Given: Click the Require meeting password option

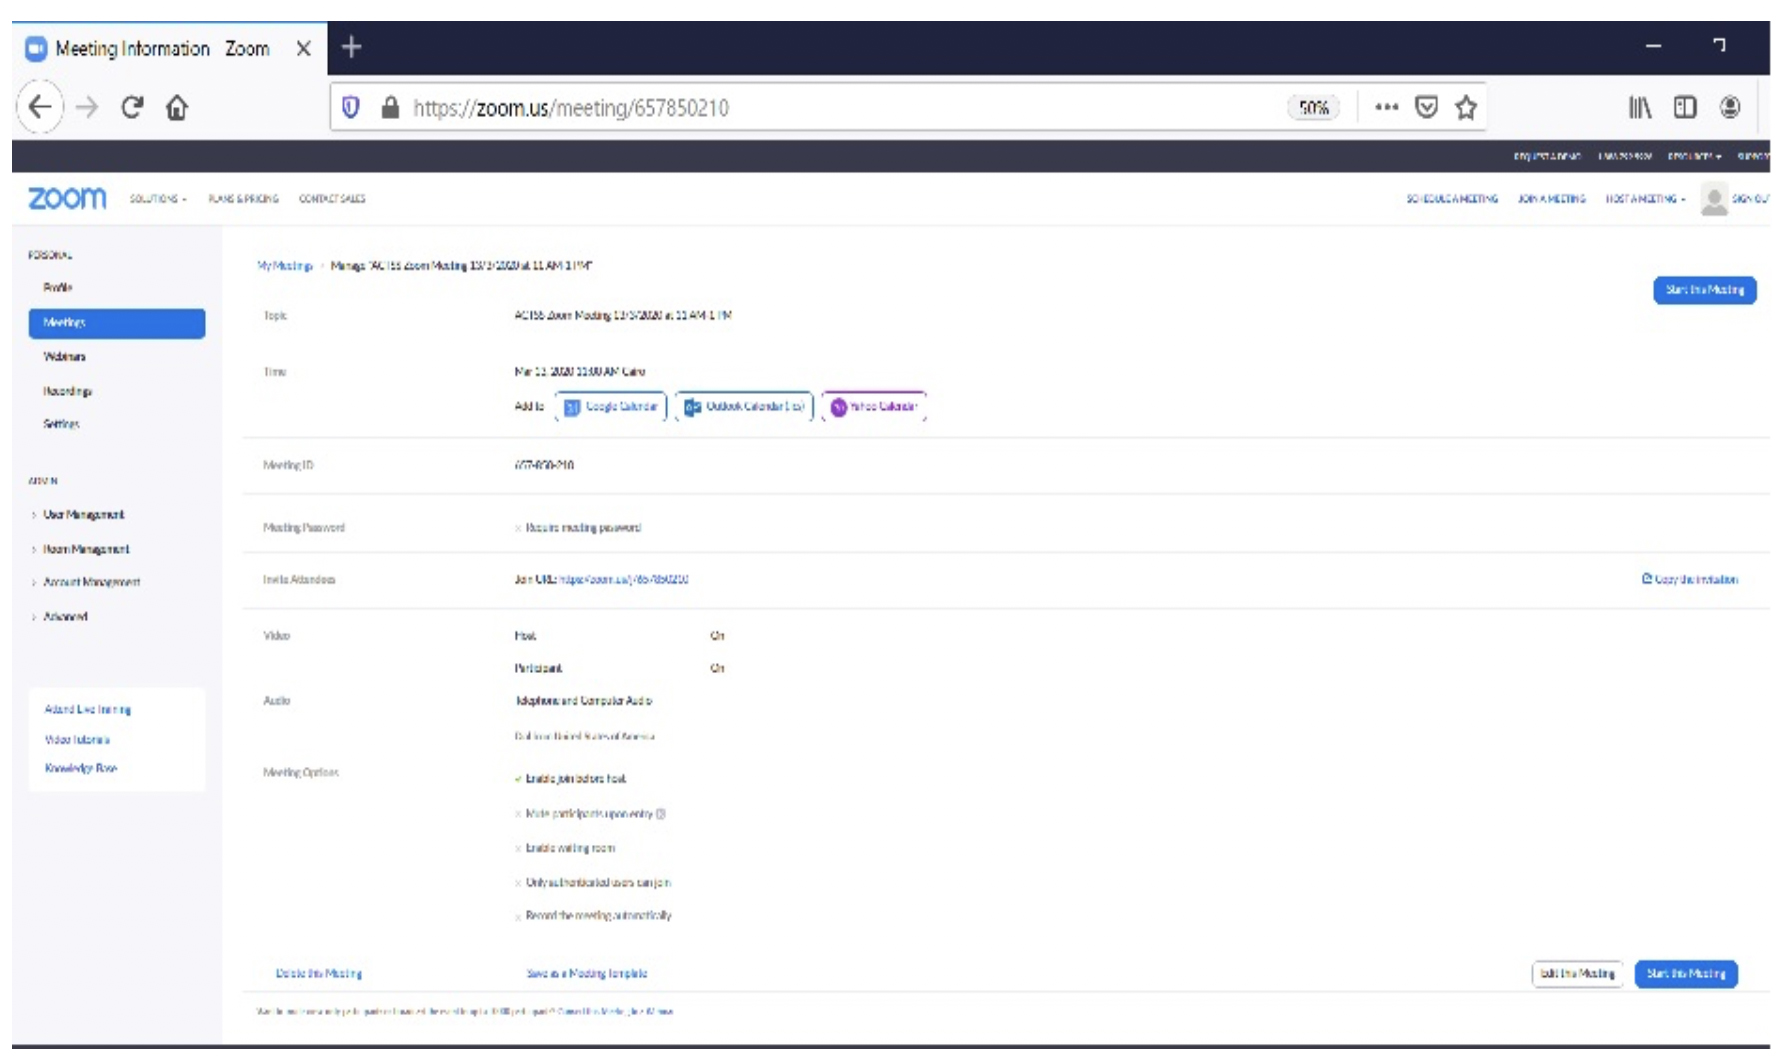Looking at the screenshot, I should pos(578,527).
